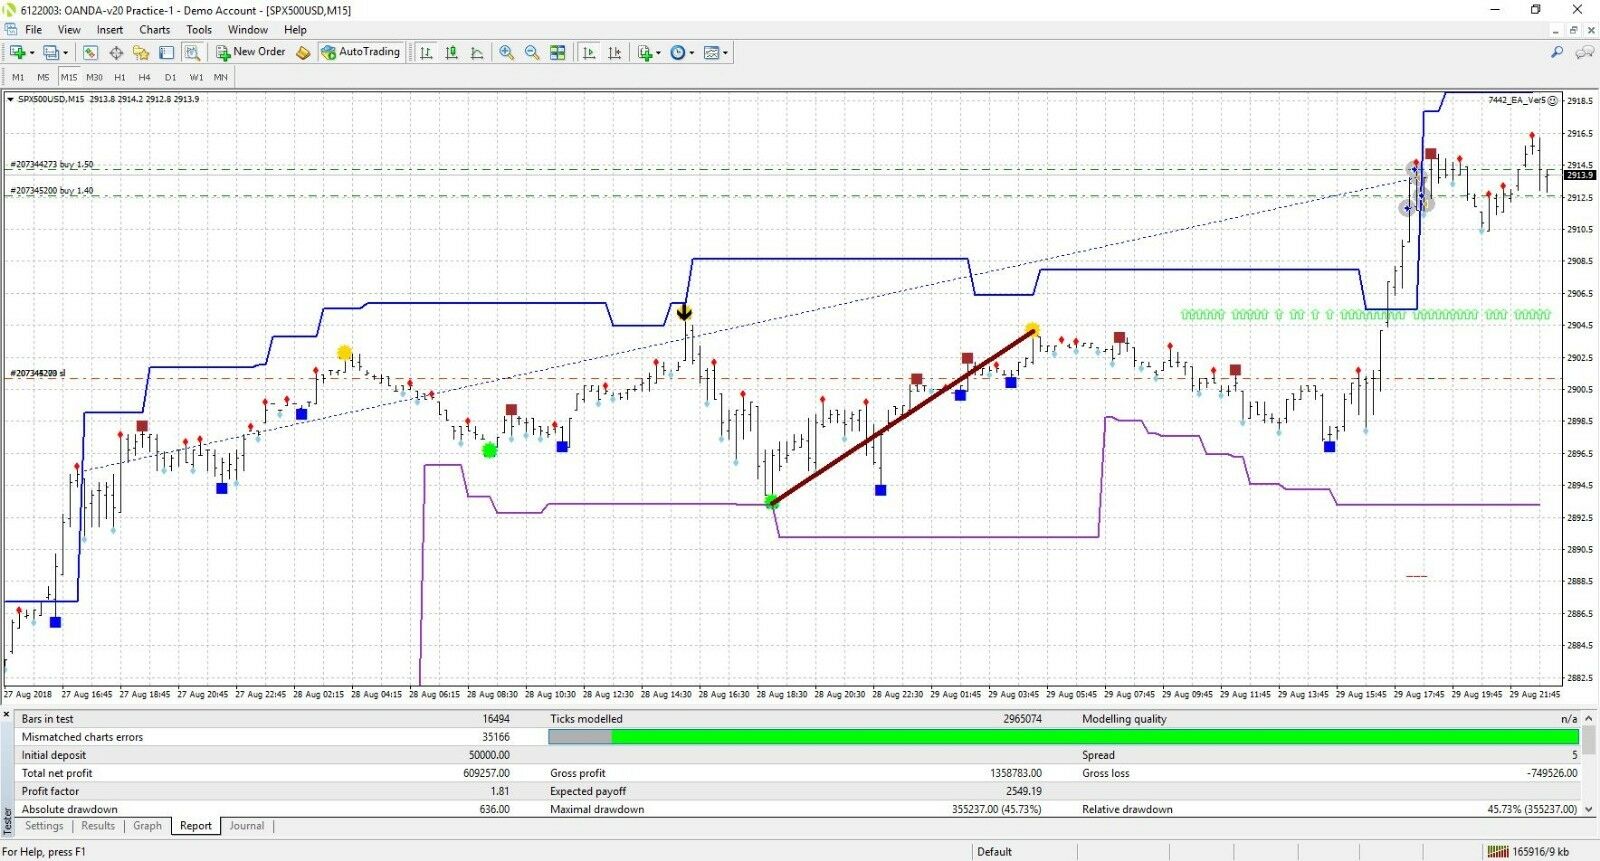Switch to candlestick chart mode
Image resolution: width=1600 pixels, height=861 pixels.
tap(452, 52)
